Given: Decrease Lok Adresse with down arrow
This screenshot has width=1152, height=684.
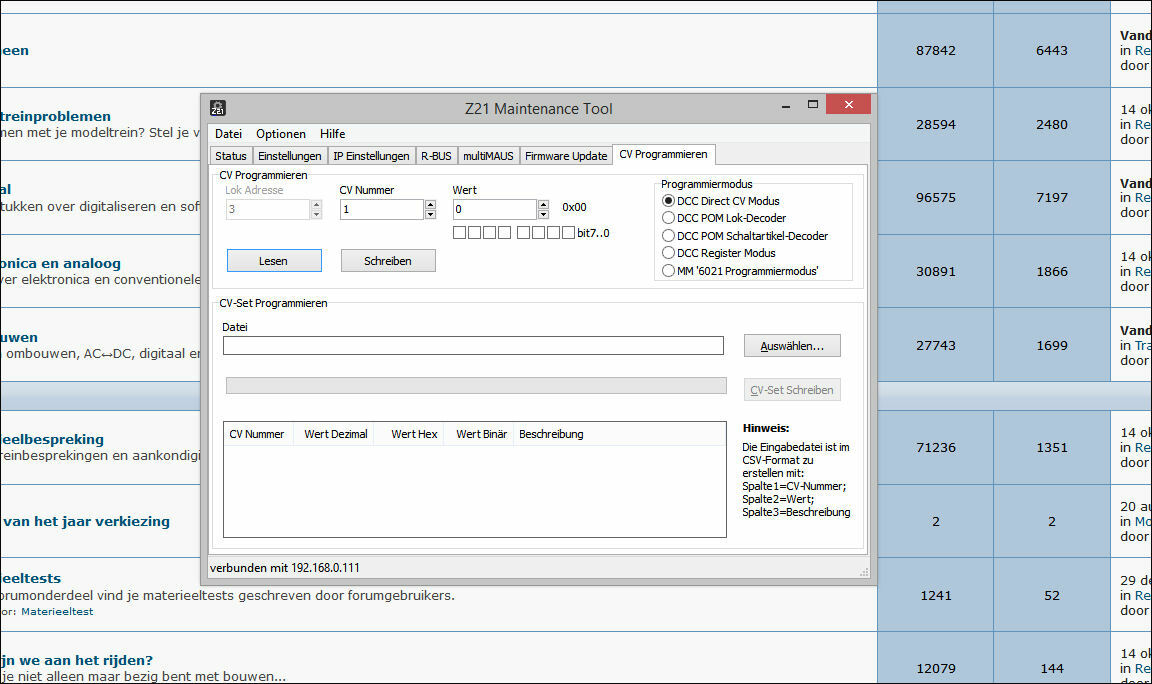Looking at the screenshot, I should (316, 215).
